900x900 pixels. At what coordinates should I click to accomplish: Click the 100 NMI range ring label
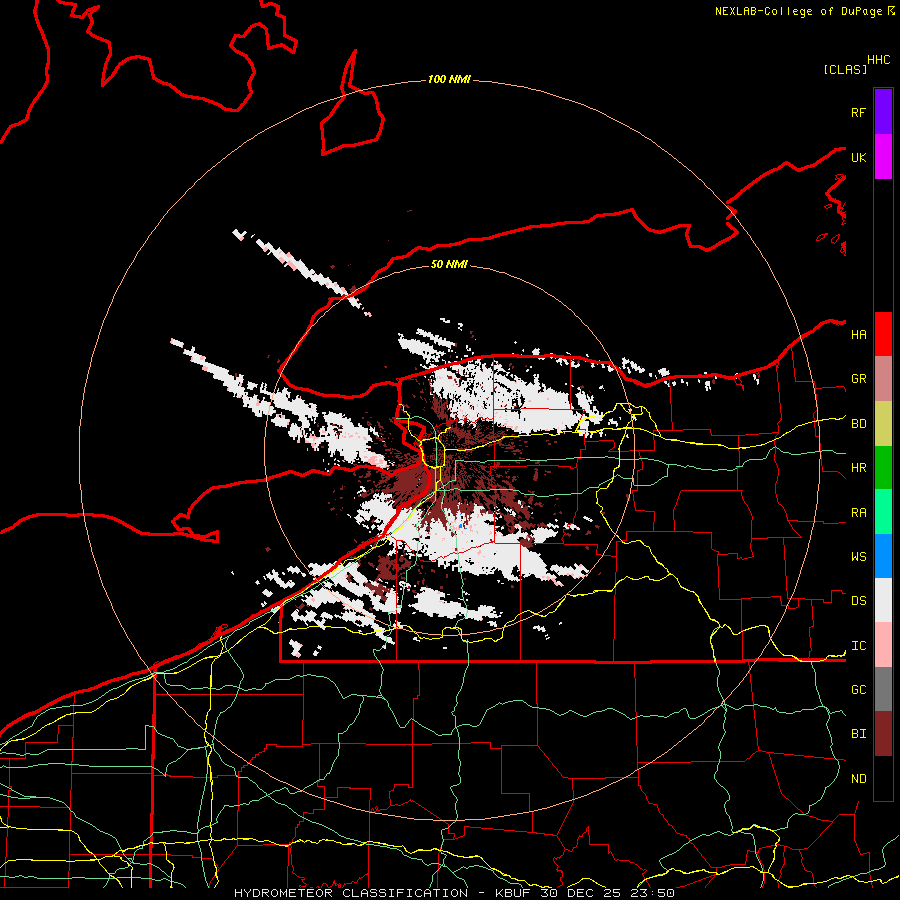coord(449,79)
